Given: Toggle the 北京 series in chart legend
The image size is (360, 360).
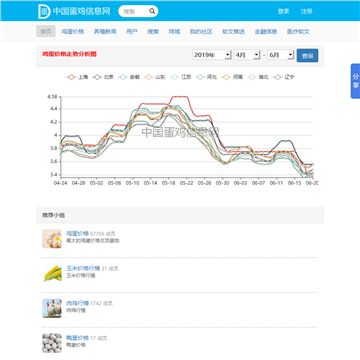Looking at the screenshot, I should coord(103,77).
